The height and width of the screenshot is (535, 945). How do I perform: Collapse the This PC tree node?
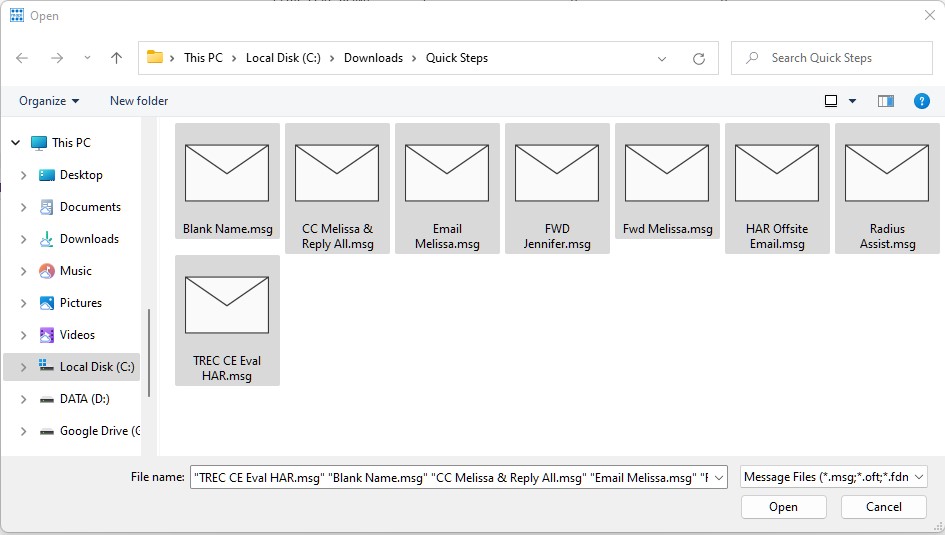point(16,143)
